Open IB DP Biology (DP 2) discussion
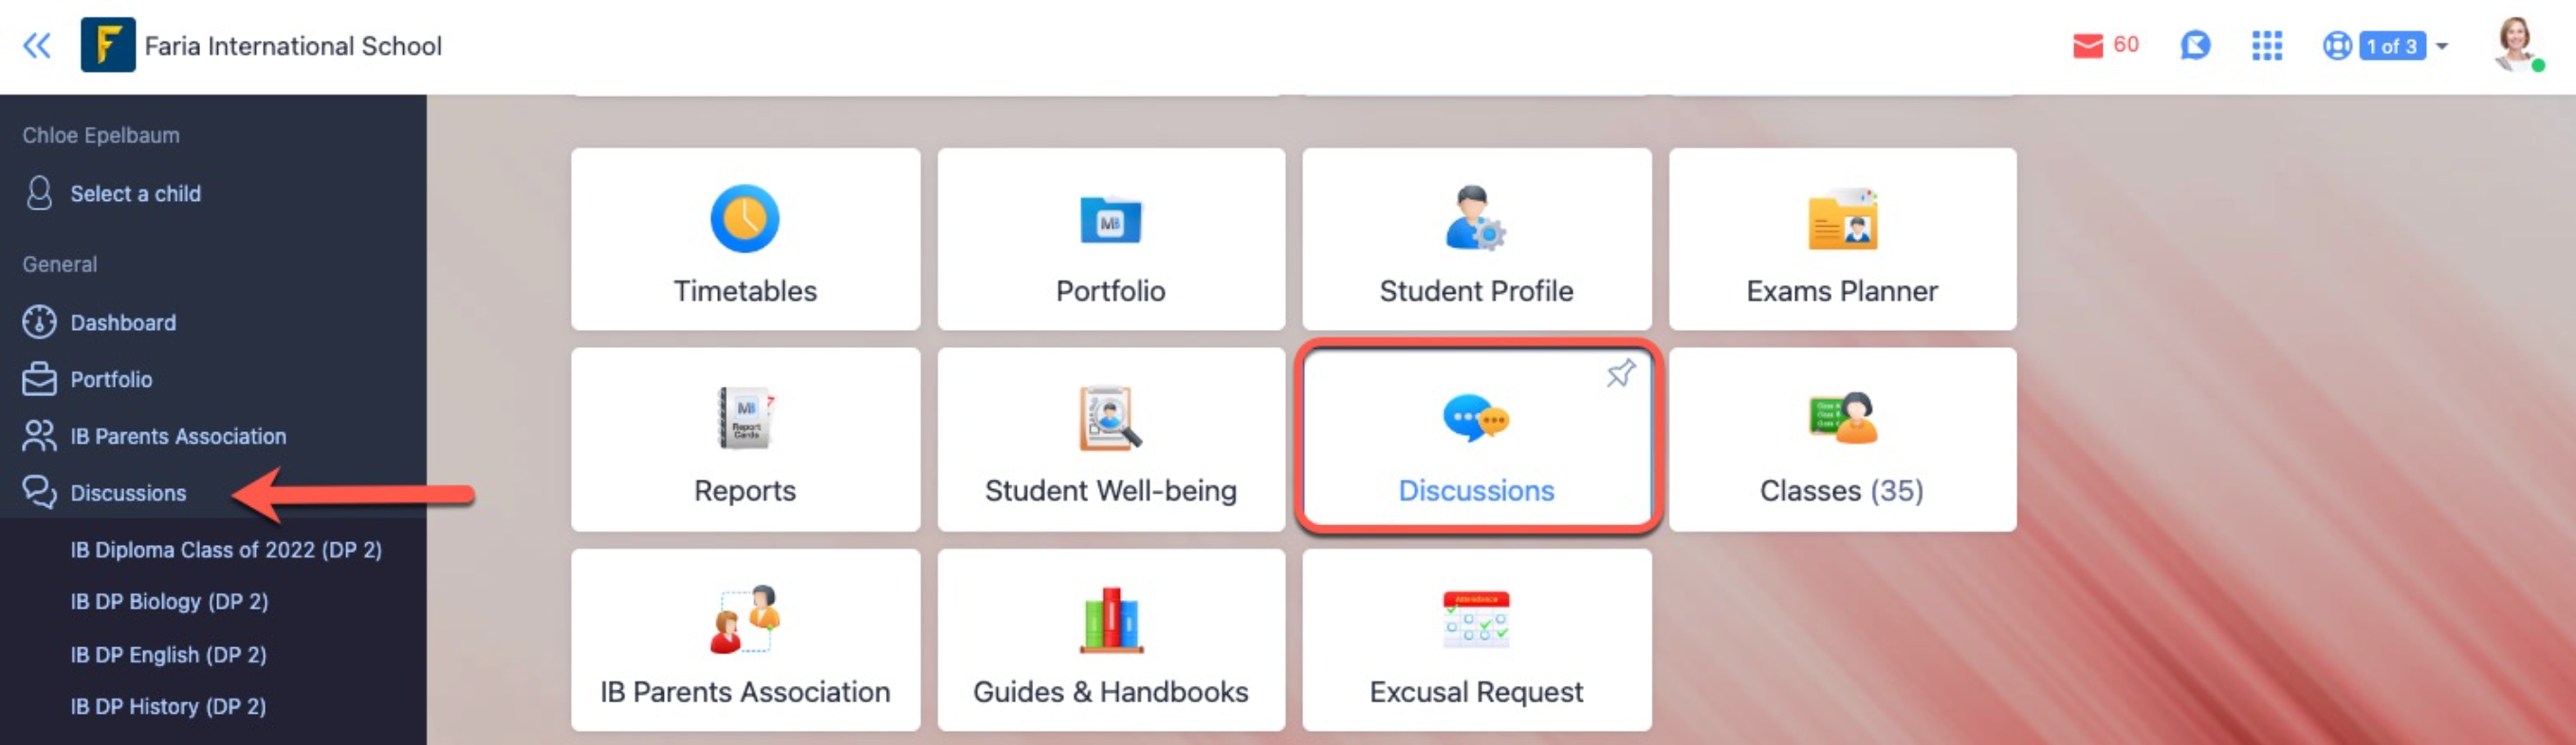 point(169,601)
